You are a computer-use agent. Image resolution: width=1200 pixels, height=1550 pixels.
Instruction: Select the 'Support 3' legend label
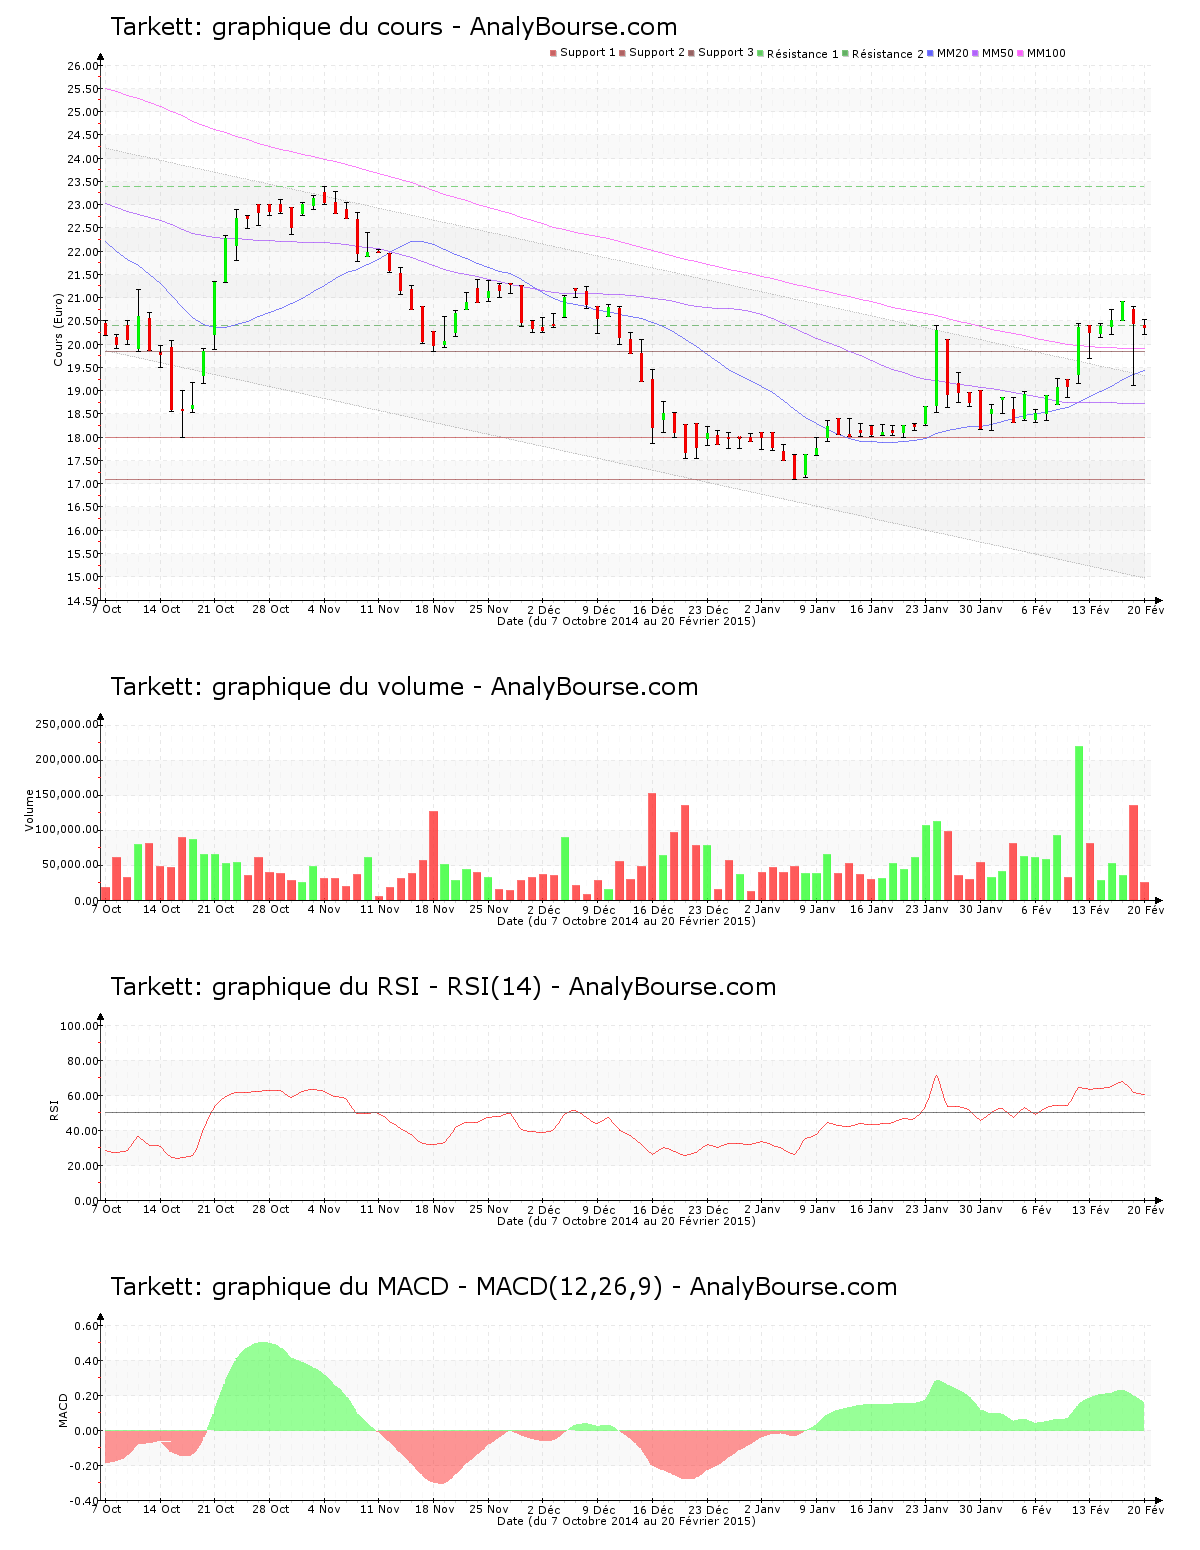click(726, 53)
